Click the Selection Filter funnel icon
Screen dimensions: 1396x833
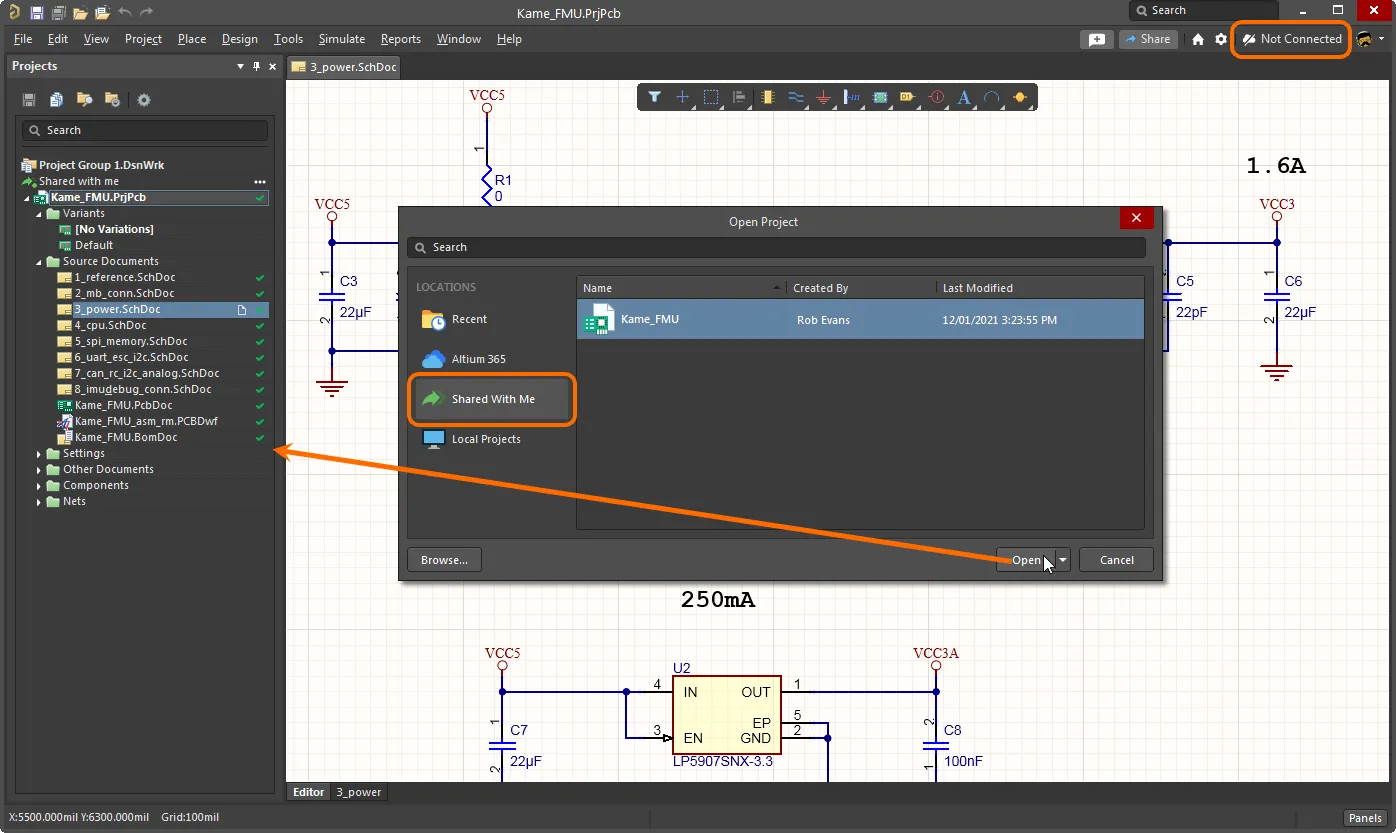[x=654, y=97]
